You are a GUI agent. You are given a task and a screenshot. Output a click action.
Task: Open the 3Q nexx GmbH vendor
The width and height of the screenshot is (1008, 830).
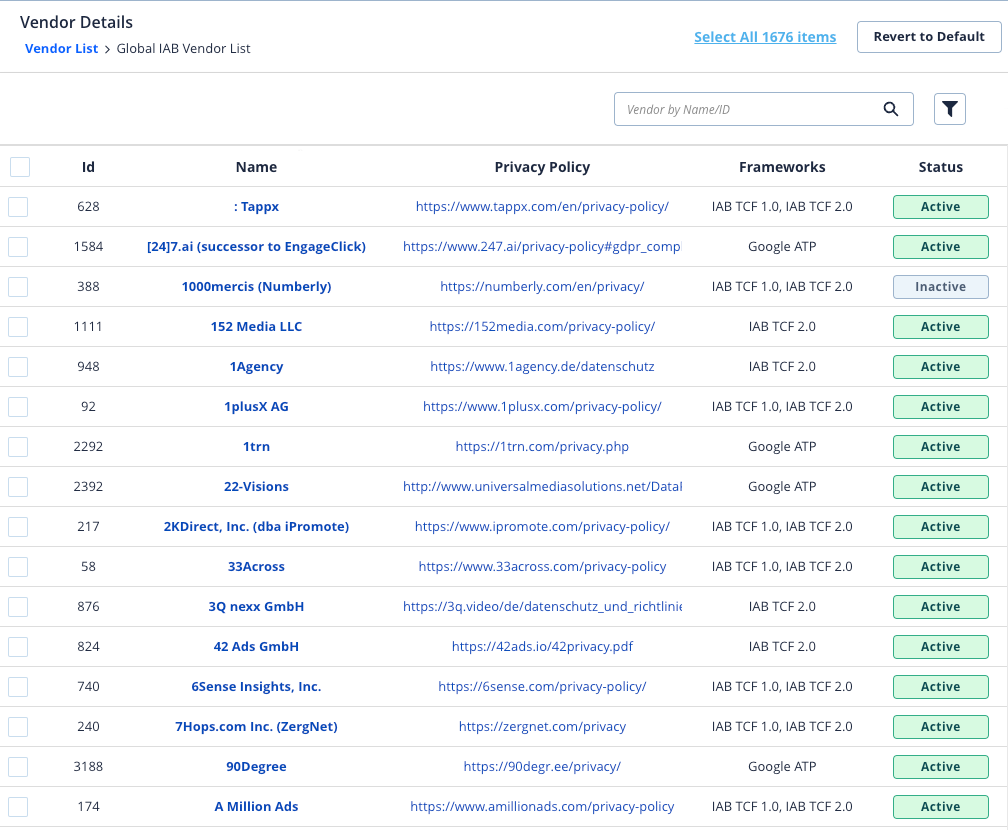pyautogui.click(x=256, y=607)
